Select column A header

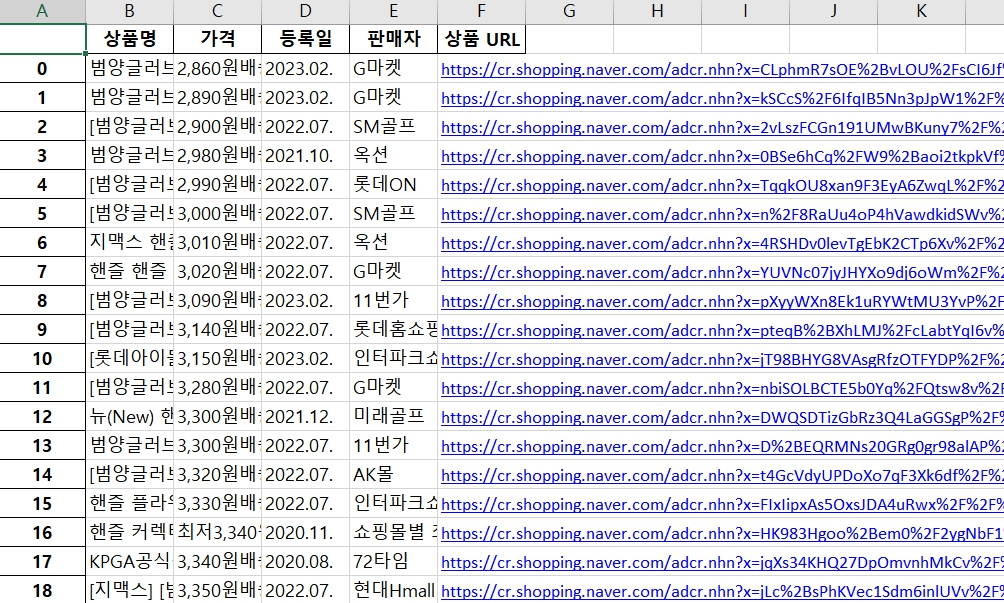(x=42, y=12)
